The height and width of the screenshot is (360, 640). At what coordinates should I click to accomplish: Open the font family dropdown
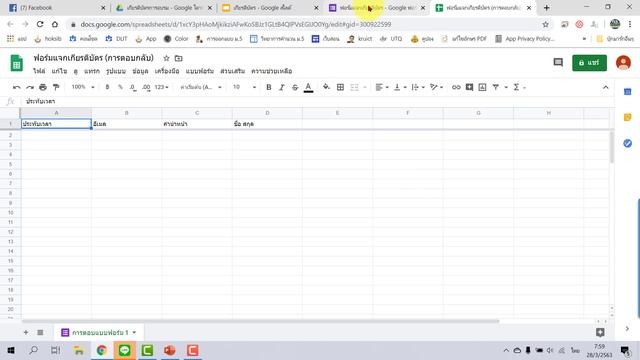point(201,87)
